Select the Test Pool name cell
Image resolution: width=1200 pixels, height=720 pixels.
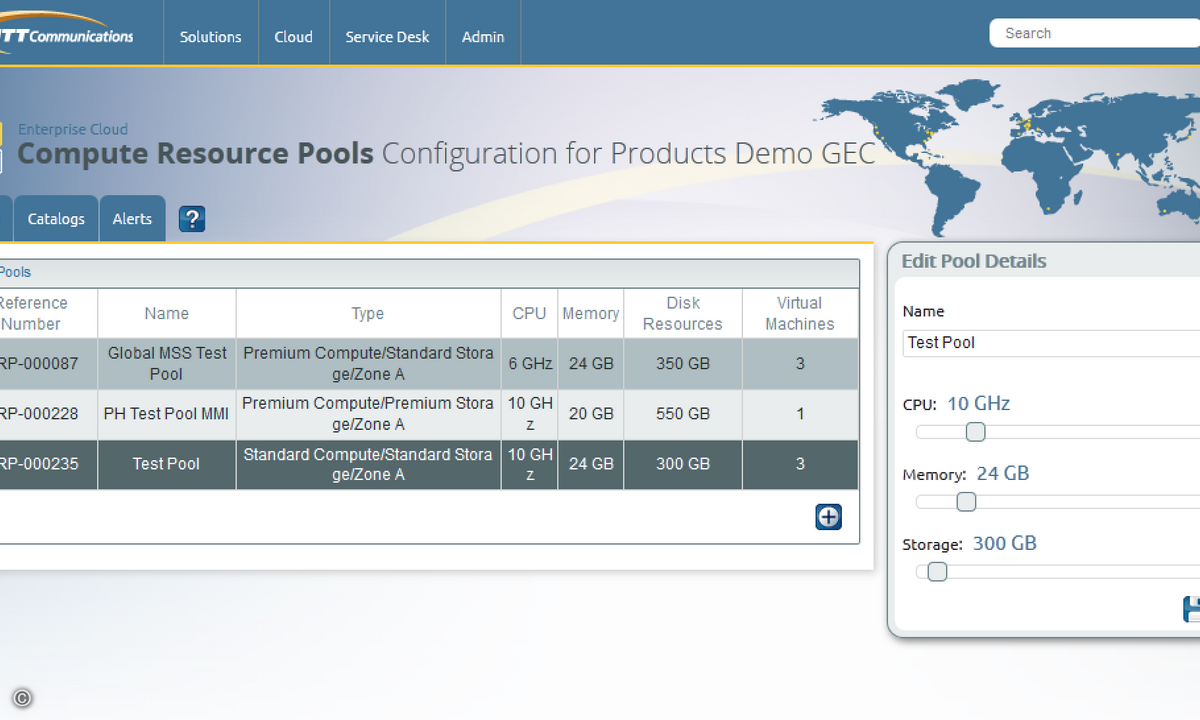(x=166, y=464)
